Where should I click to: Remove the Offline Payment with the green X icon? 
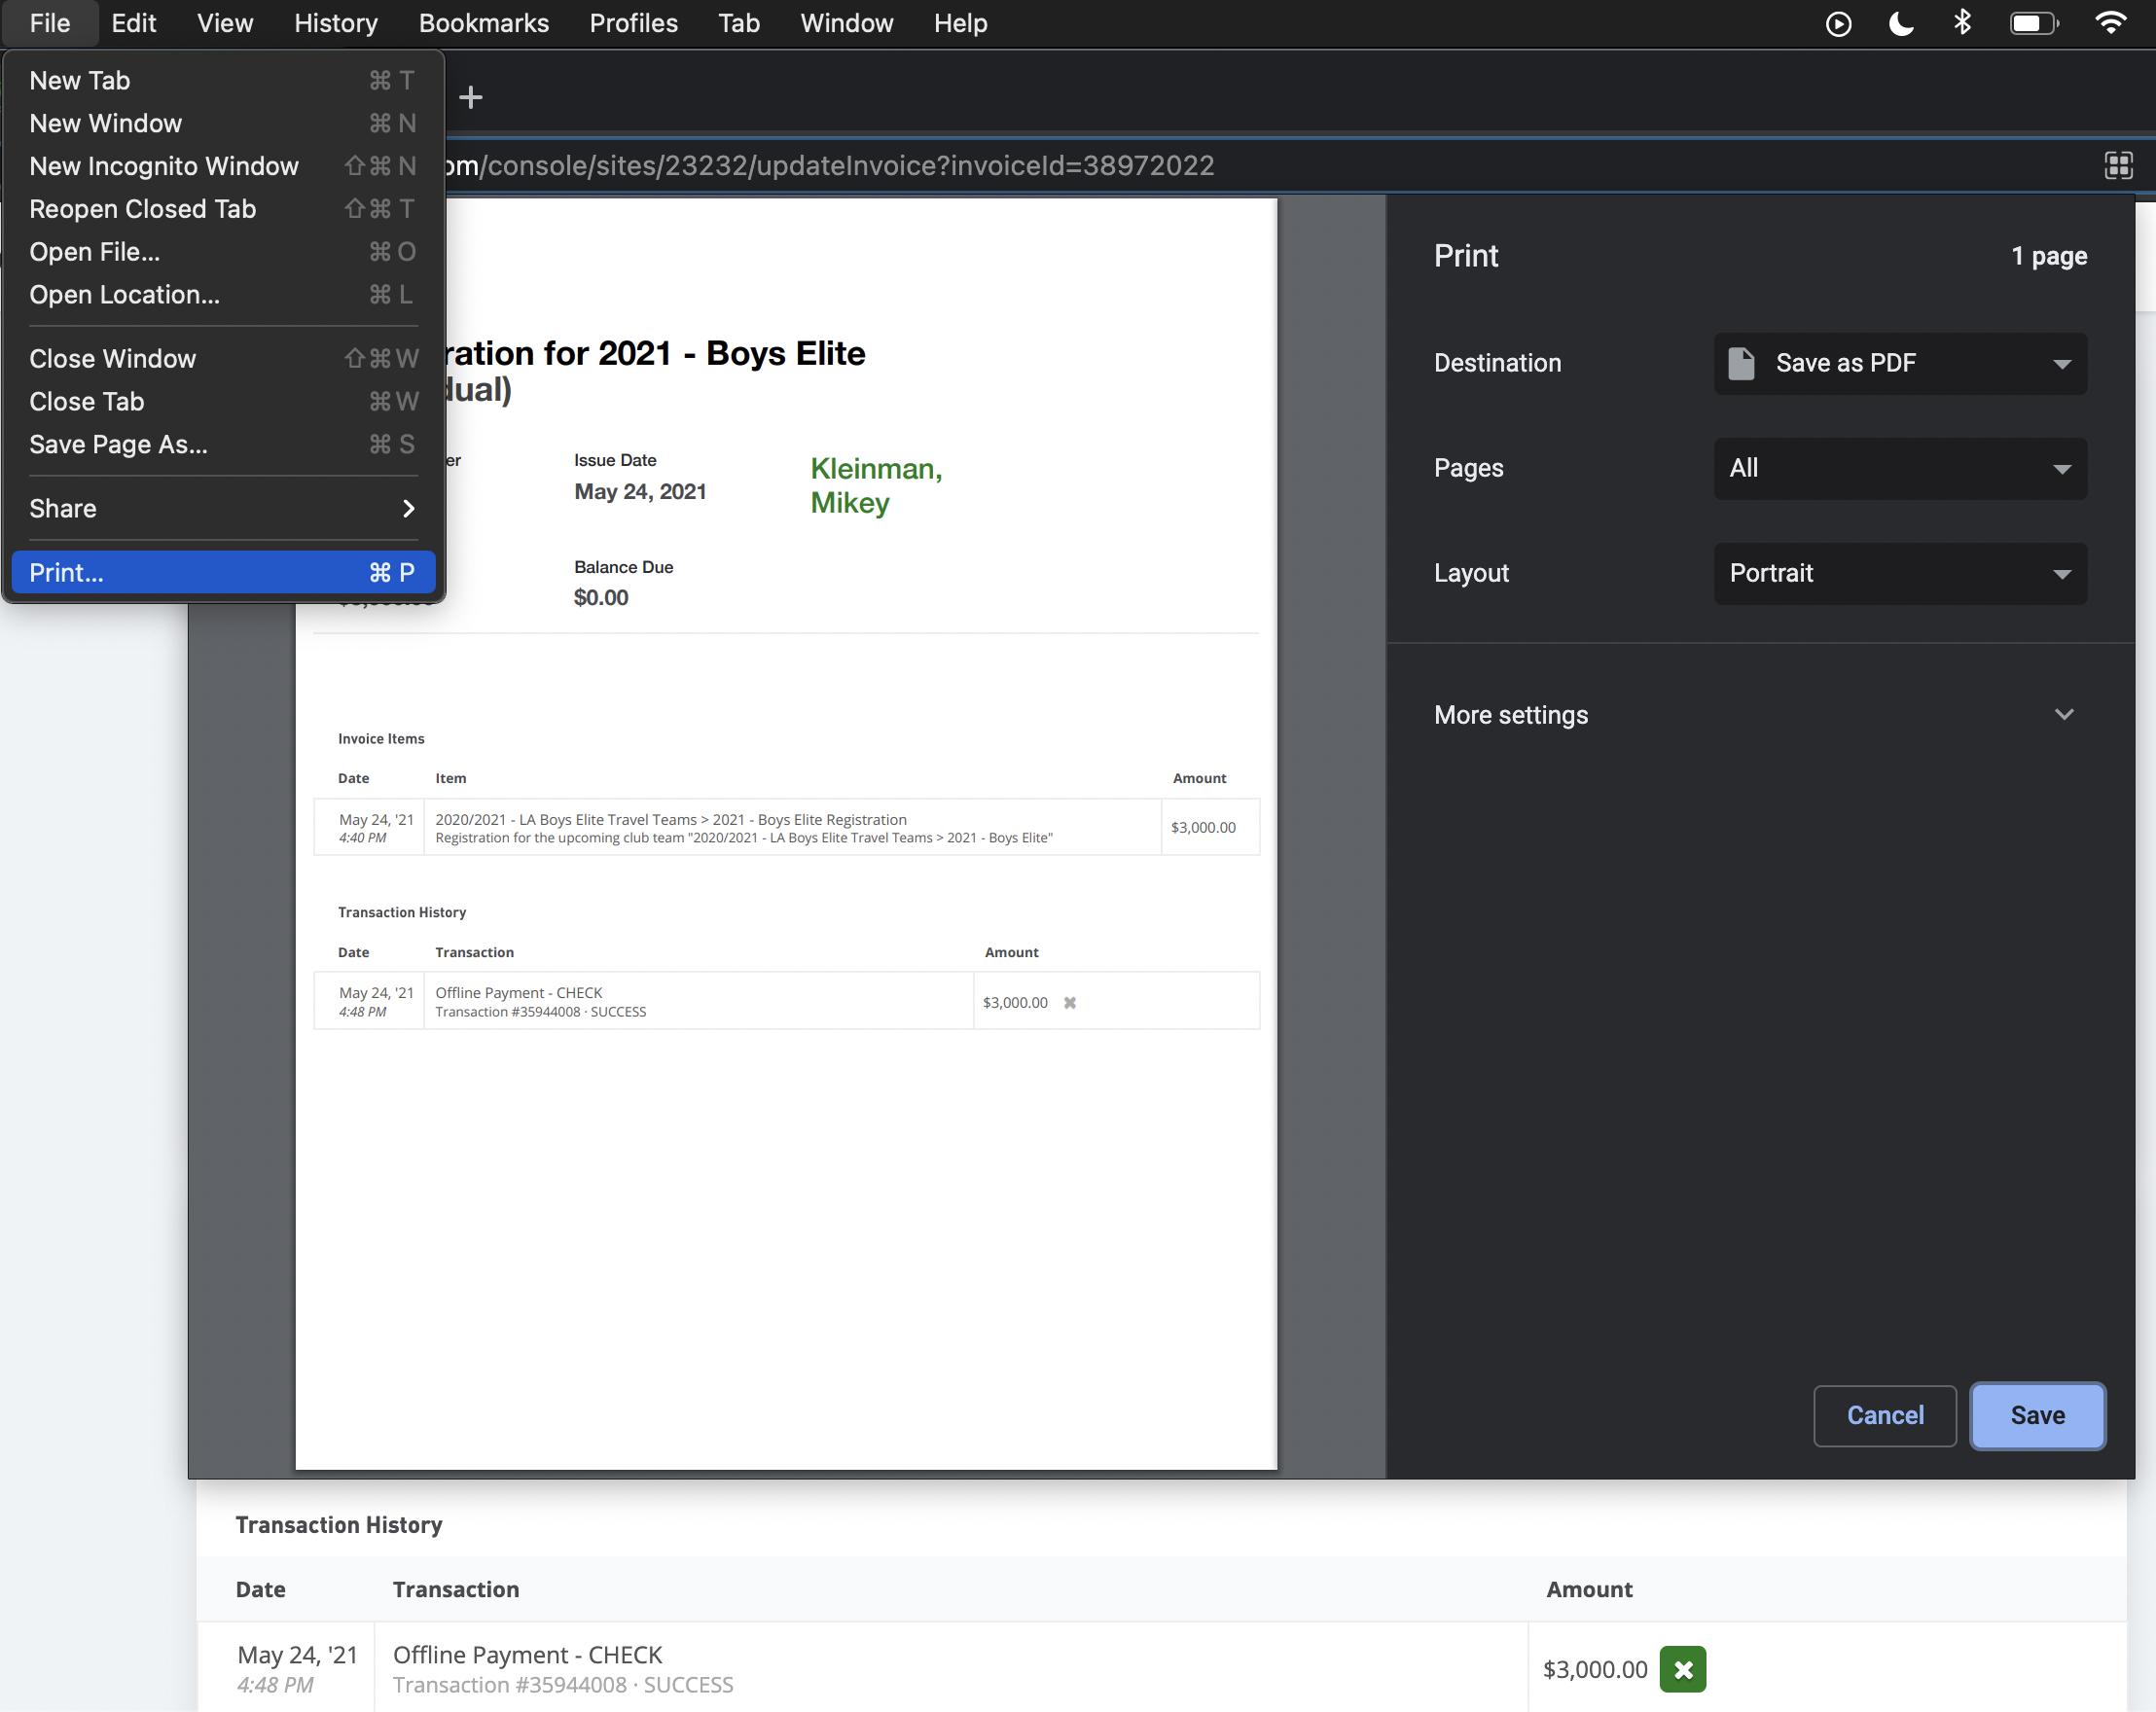click(x=1683, y=1669)
